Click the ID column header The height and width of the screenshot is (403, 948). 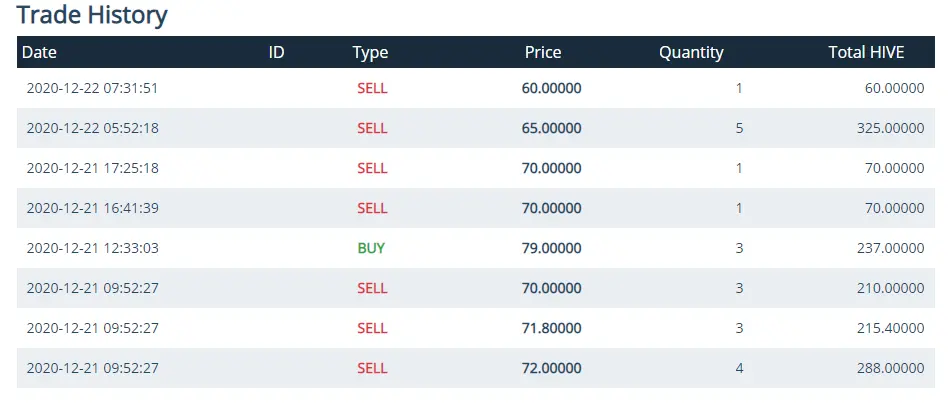point(276,53)
